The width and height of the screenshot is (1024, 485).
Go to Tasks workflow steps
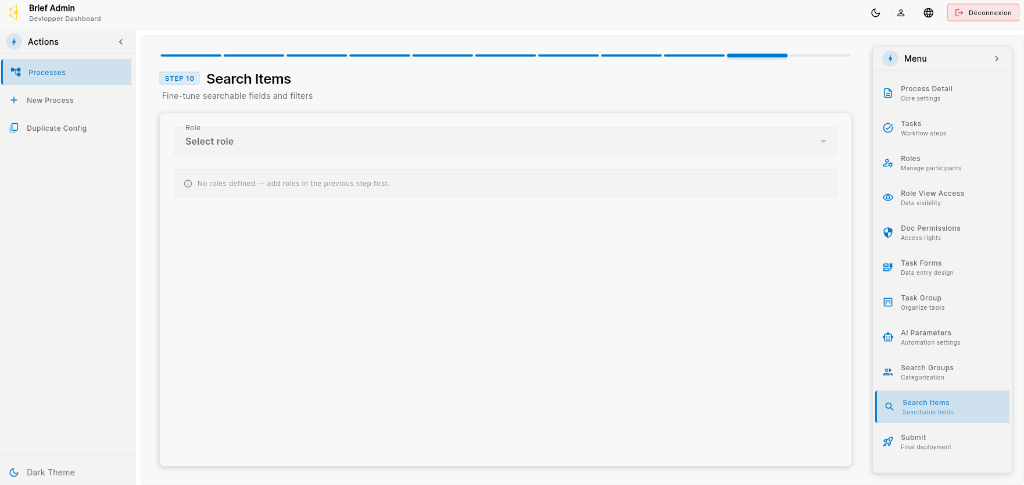click(x=942, y=128)
